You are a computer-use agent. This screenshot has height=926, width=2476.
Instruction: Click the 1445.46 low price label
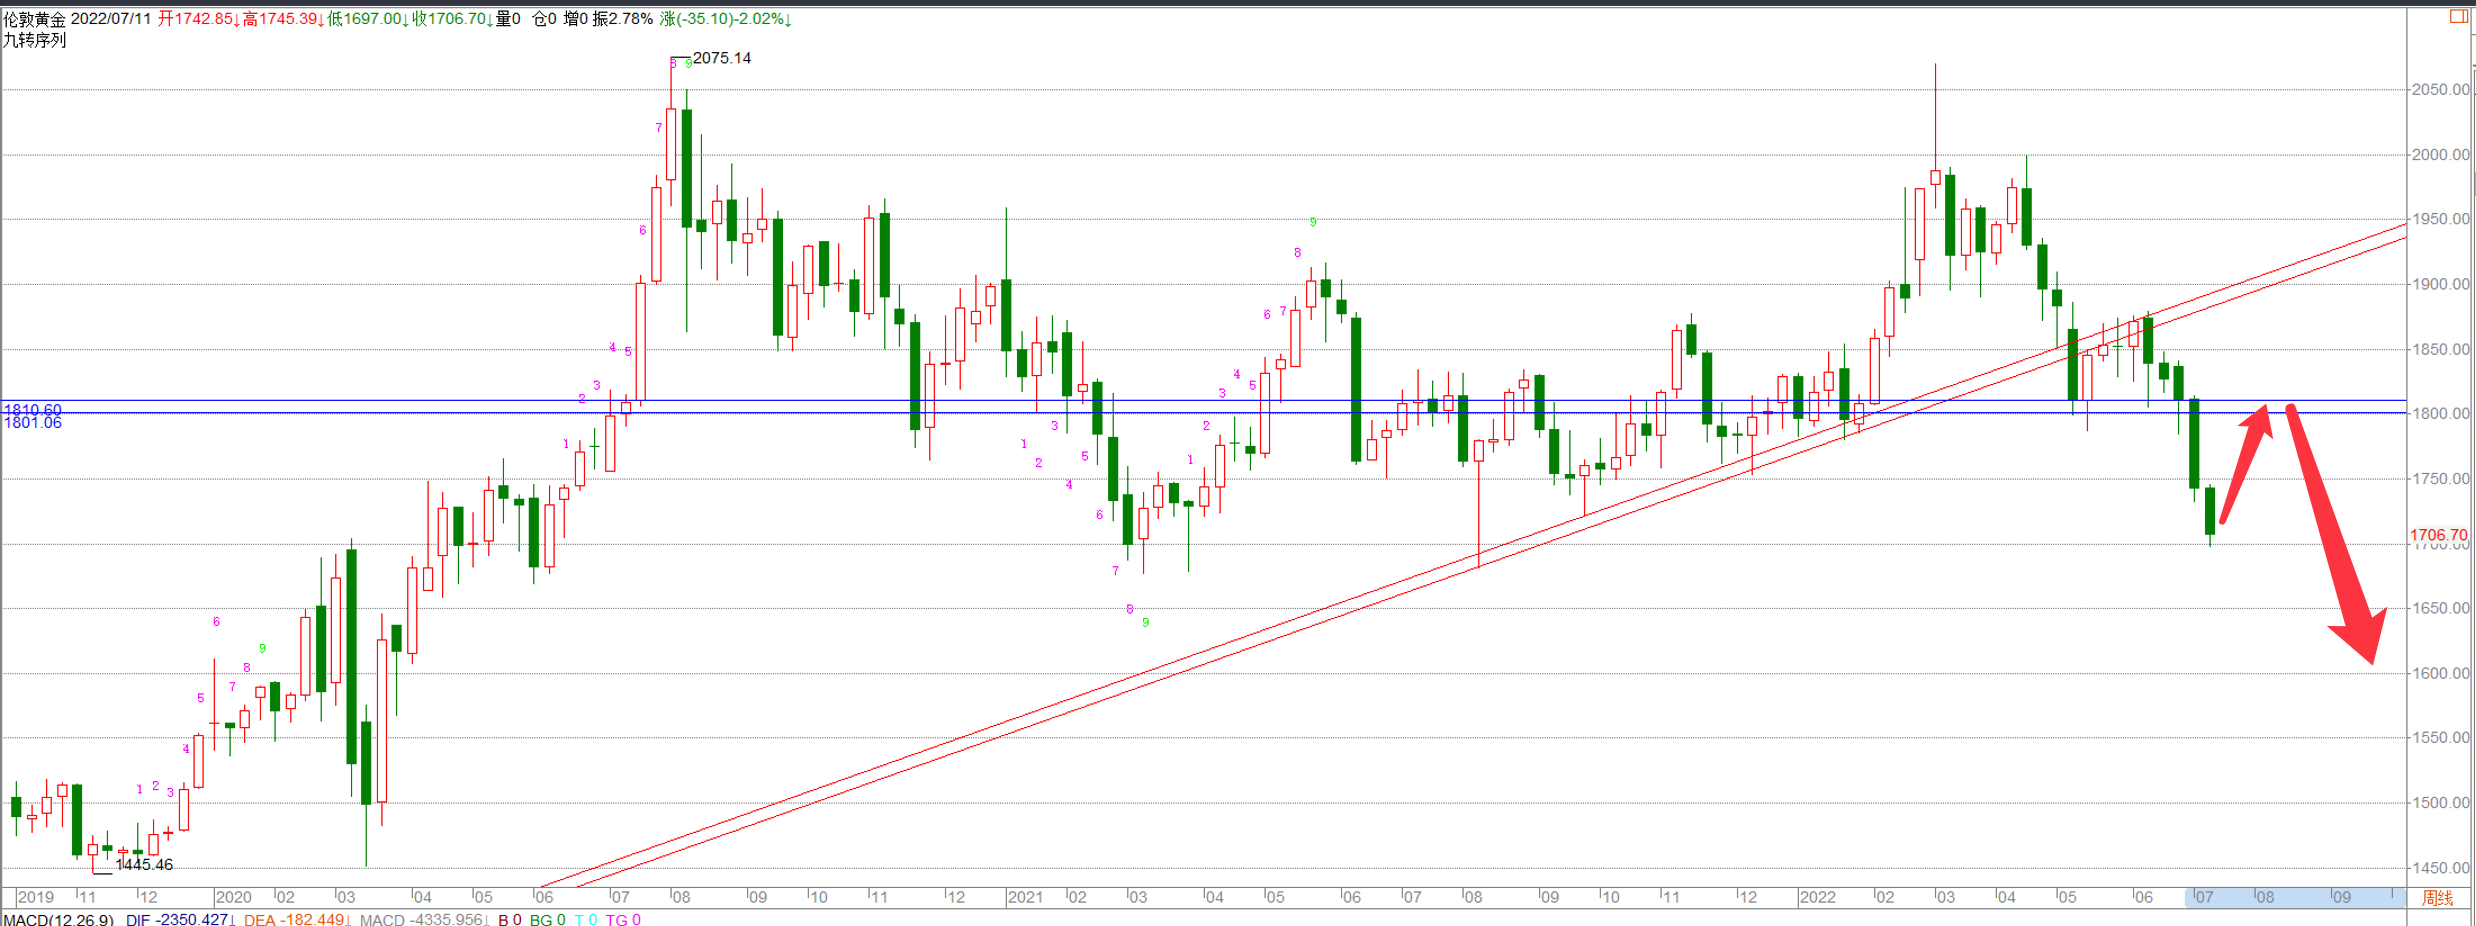[144, 865]
